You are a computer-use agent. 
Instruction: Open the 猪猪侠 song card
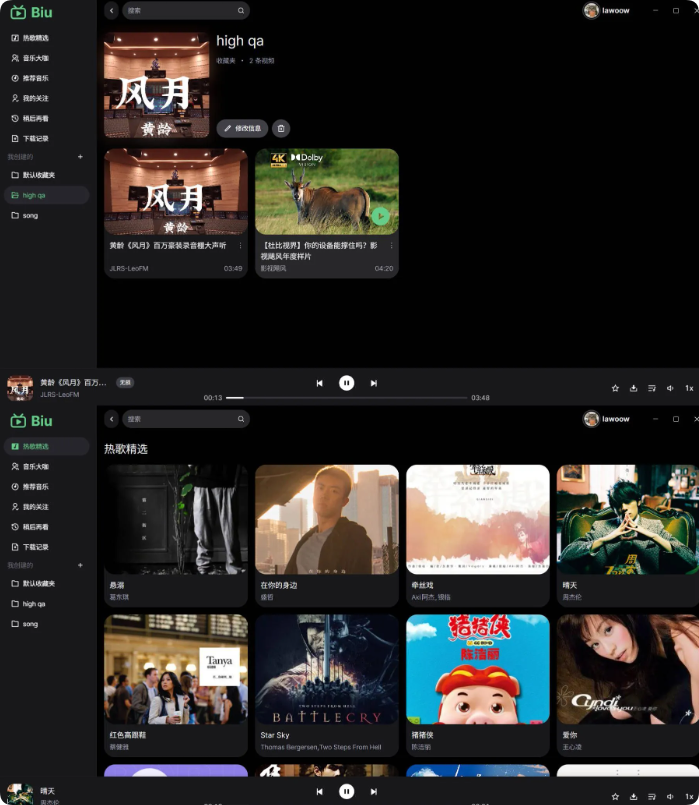pyautogui.click(x=478, y=685)
